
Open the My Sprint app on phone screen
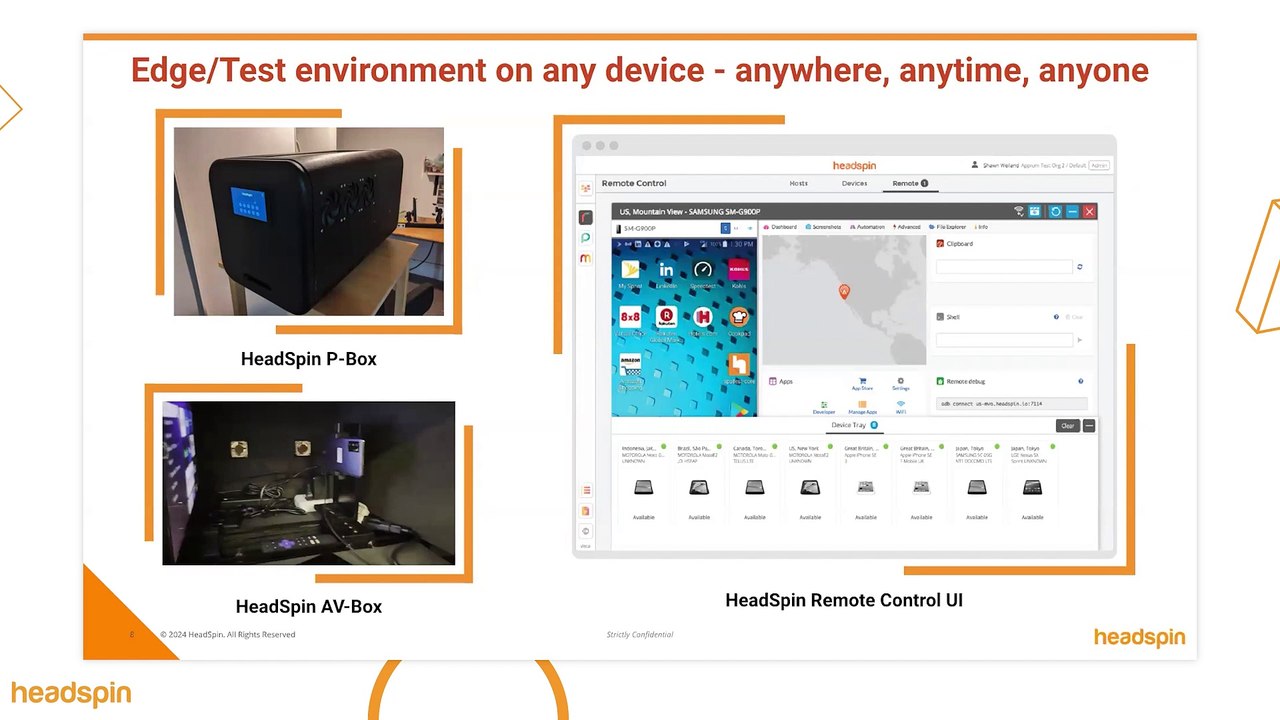[630, 270]
